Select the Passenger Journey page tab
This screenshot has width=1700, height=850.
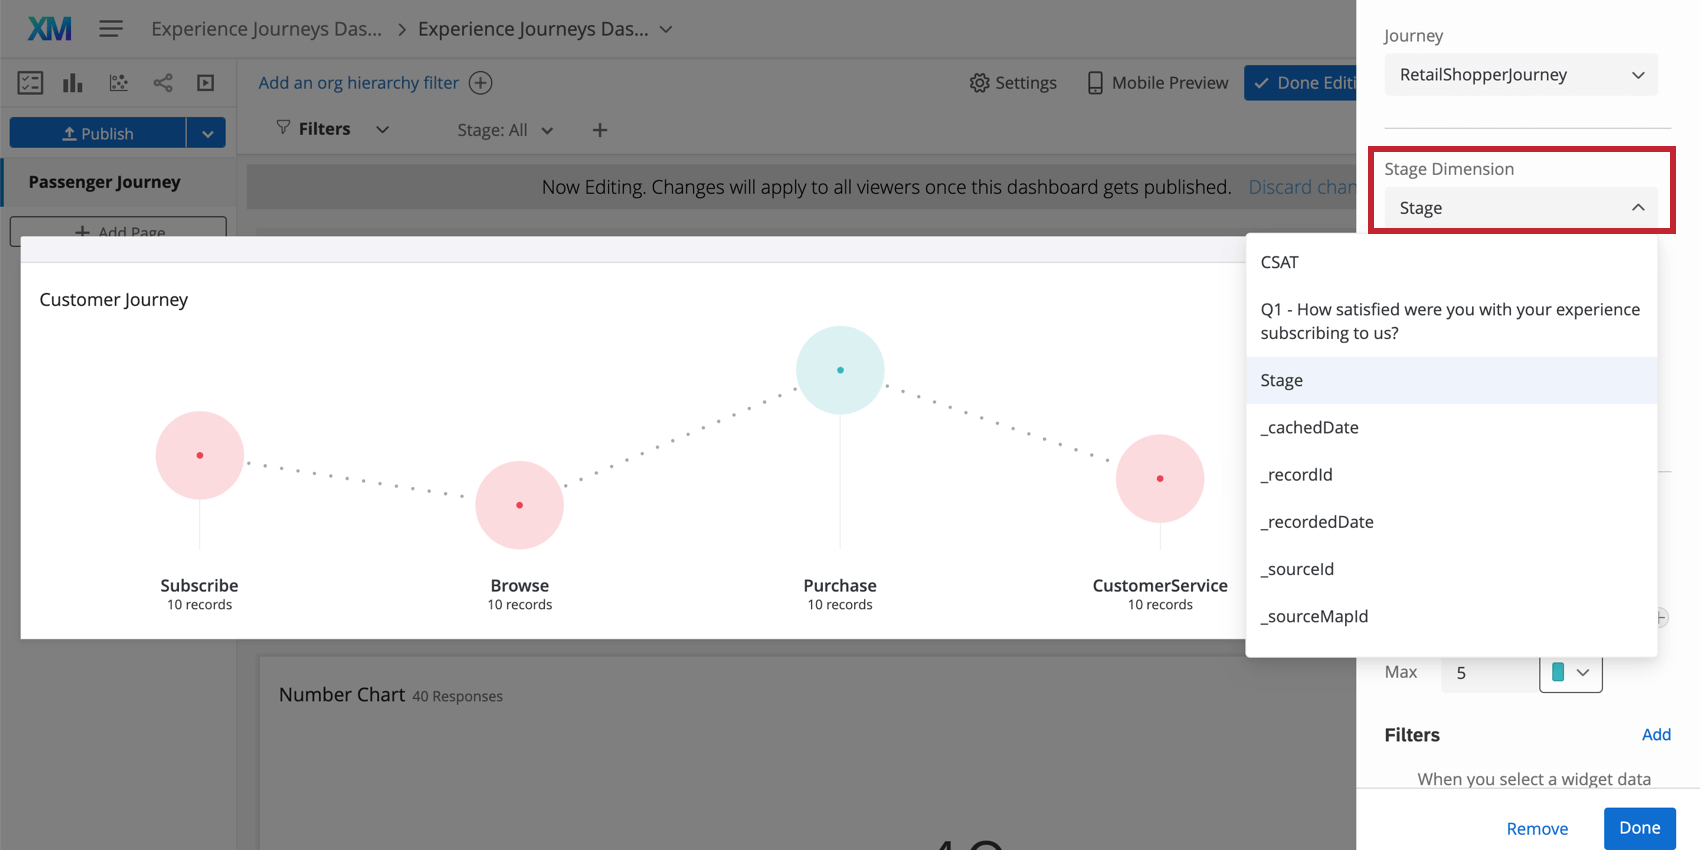pos(105,182)
